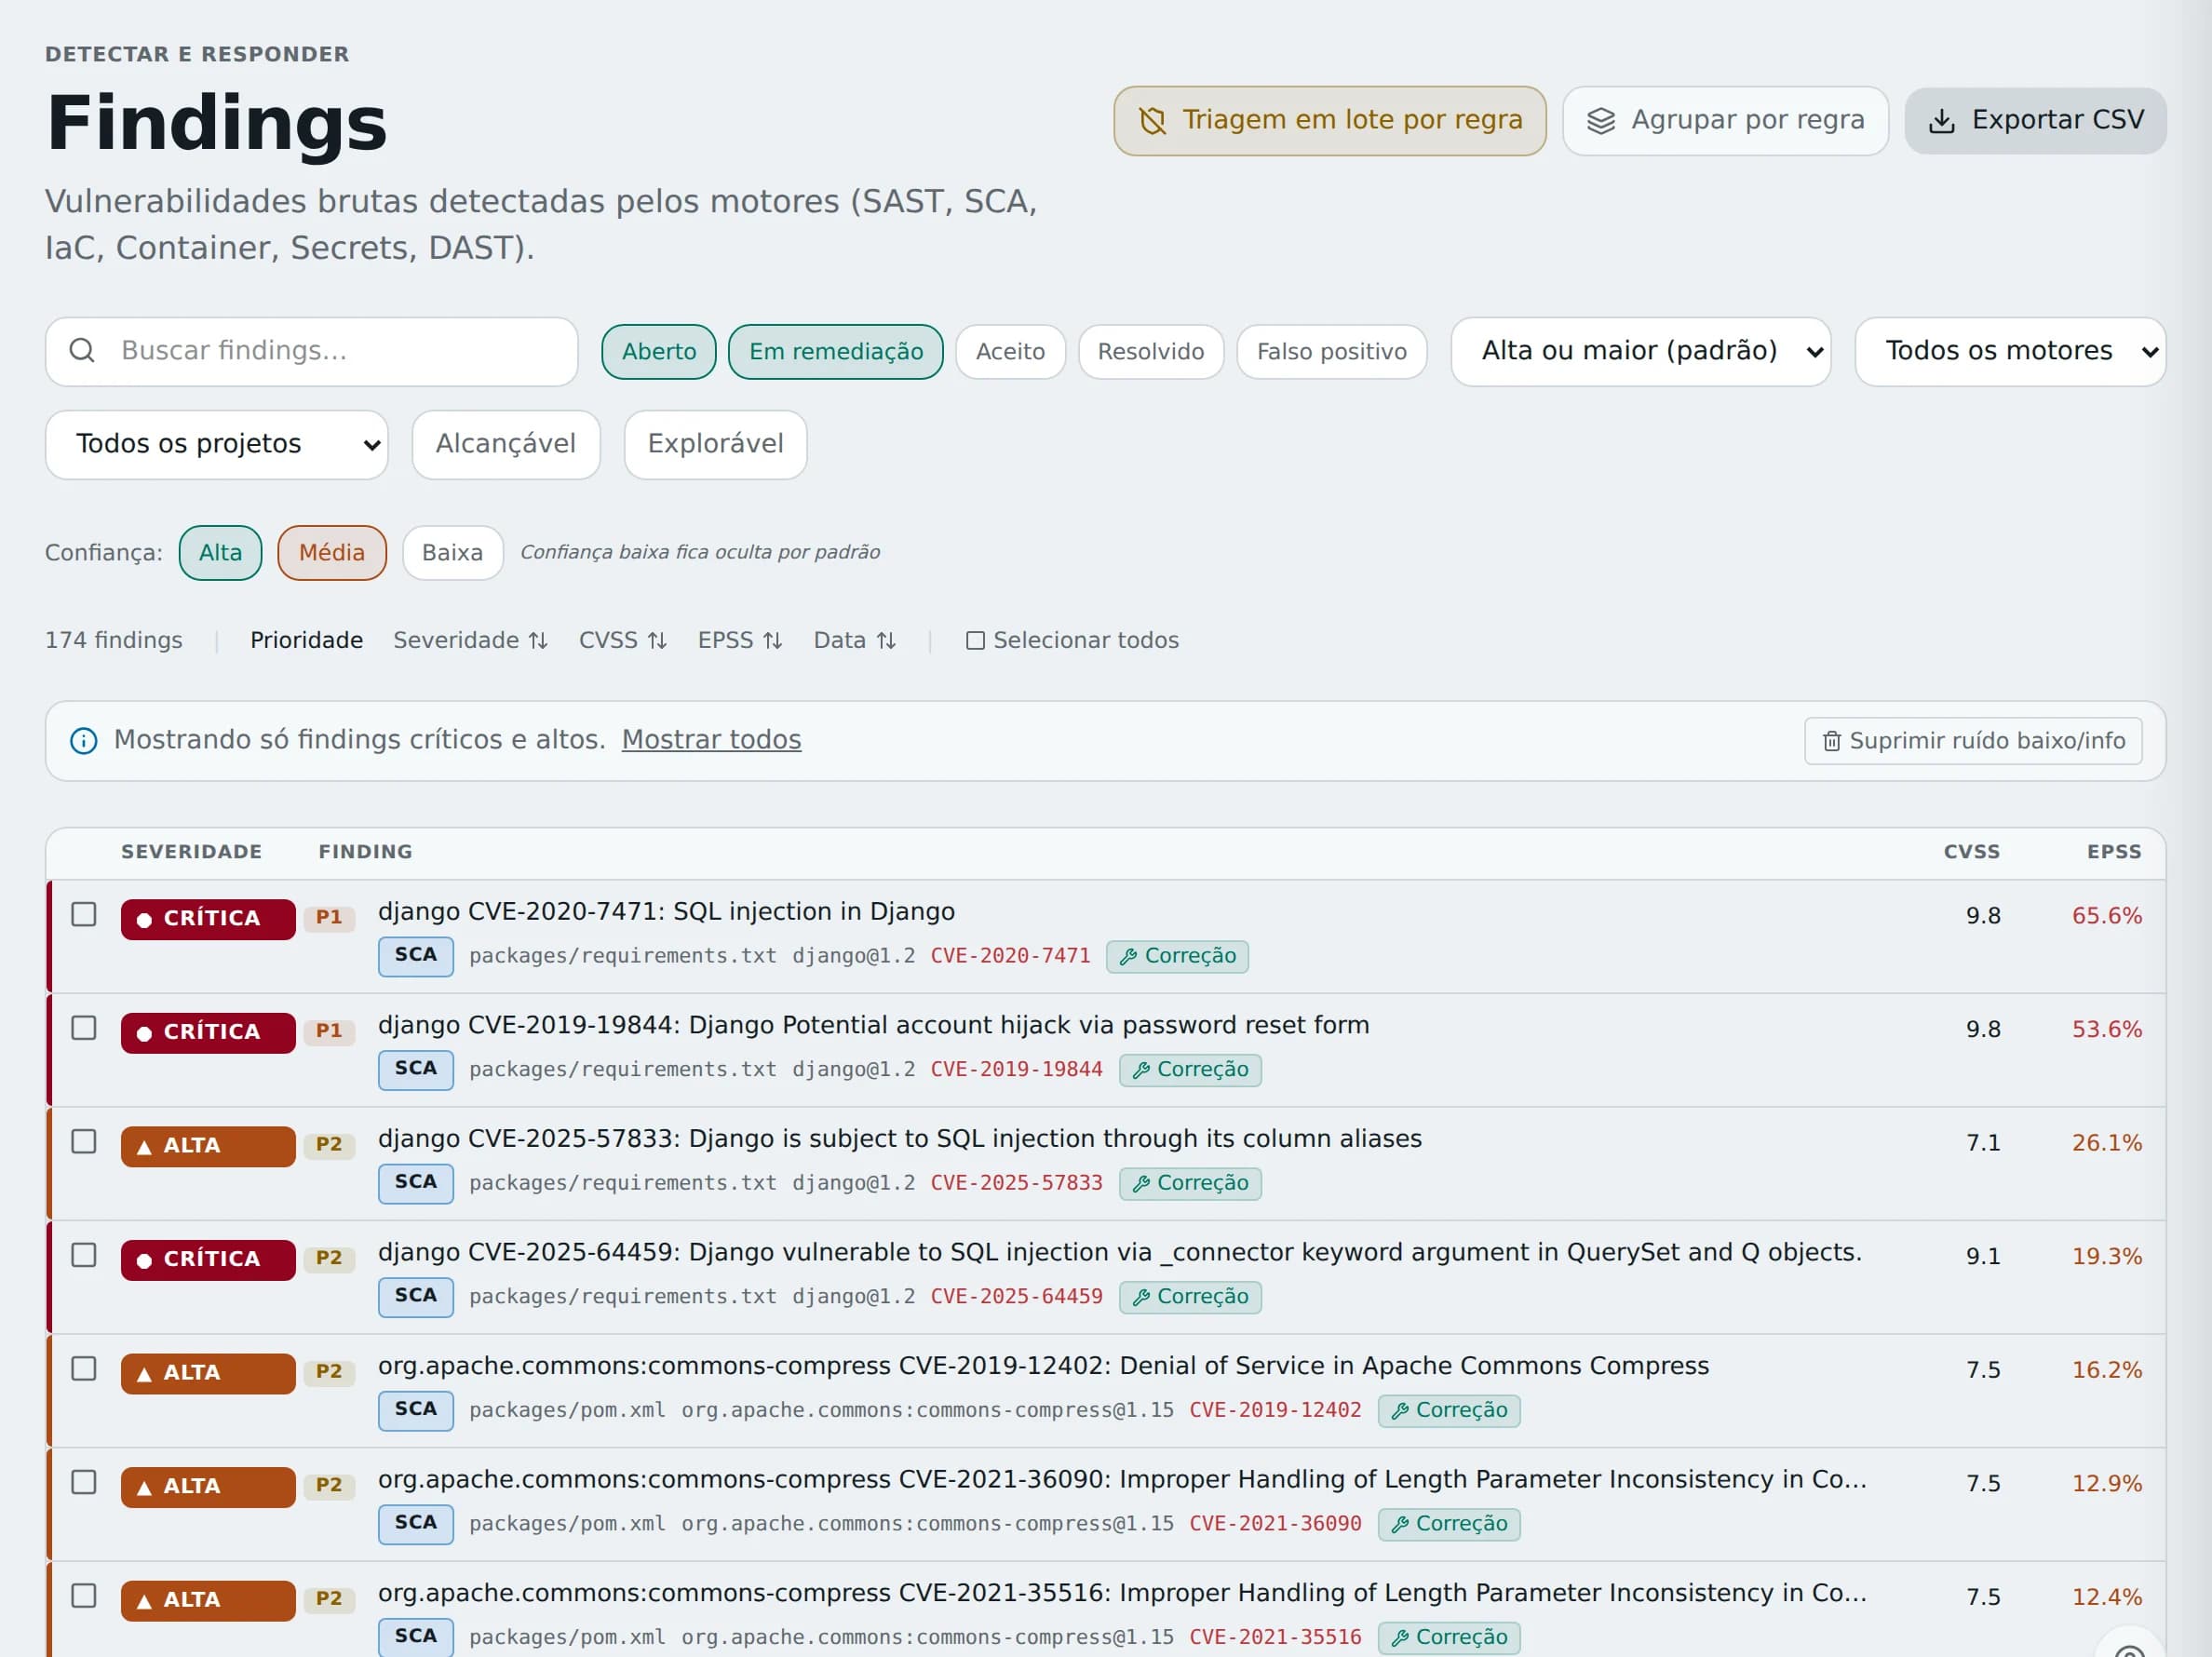This screenshot has height=1657, width=2212.
Task: Select the CVE-2020-7471 finding checkbox
Action: coord(84,915)
